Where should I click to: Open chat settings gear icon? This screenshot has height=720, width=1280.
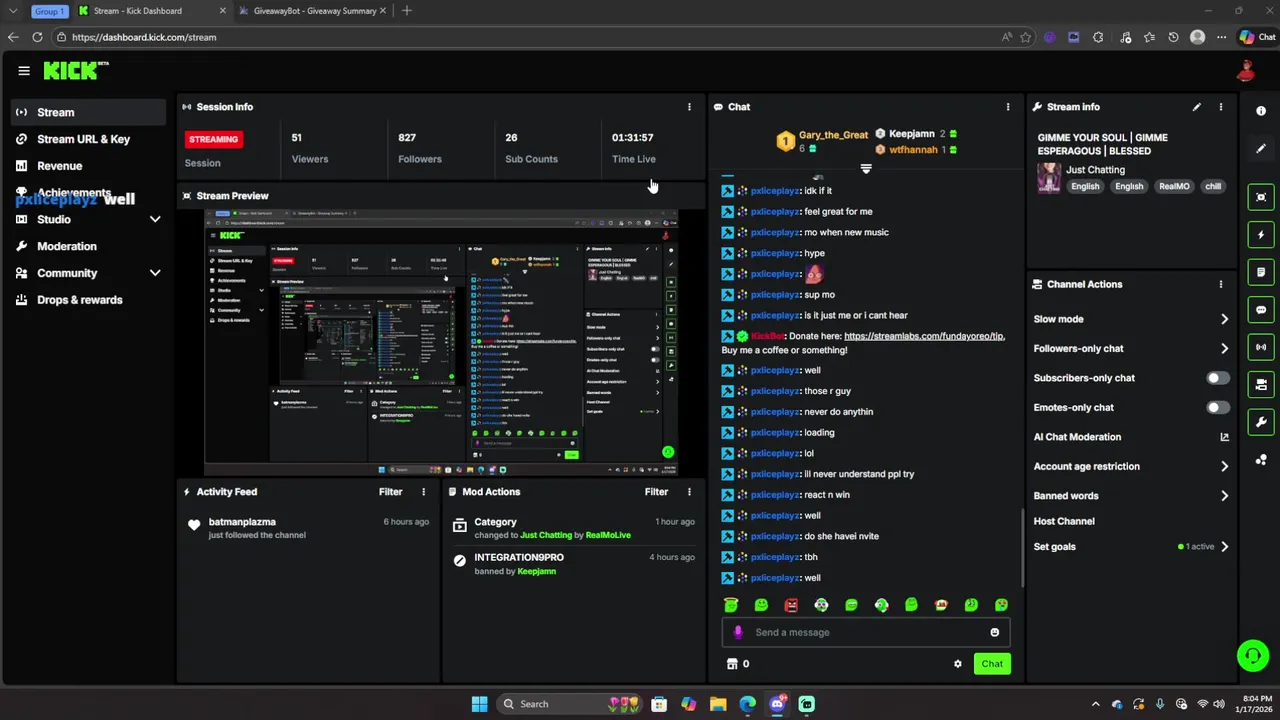[x=958, y=664]
